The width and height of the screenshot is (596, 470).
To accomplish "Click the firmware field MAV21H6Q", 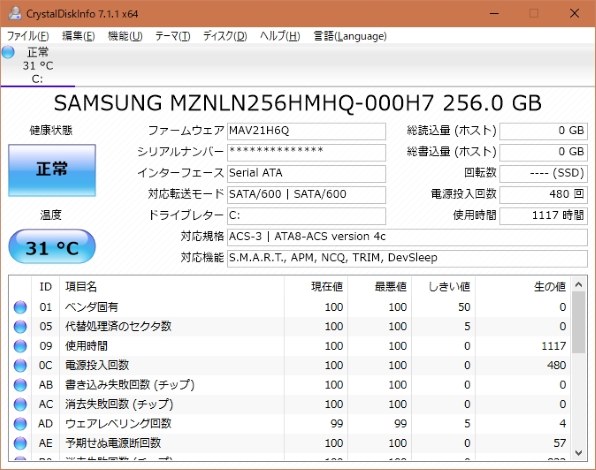I will click(x=306, y=131).
